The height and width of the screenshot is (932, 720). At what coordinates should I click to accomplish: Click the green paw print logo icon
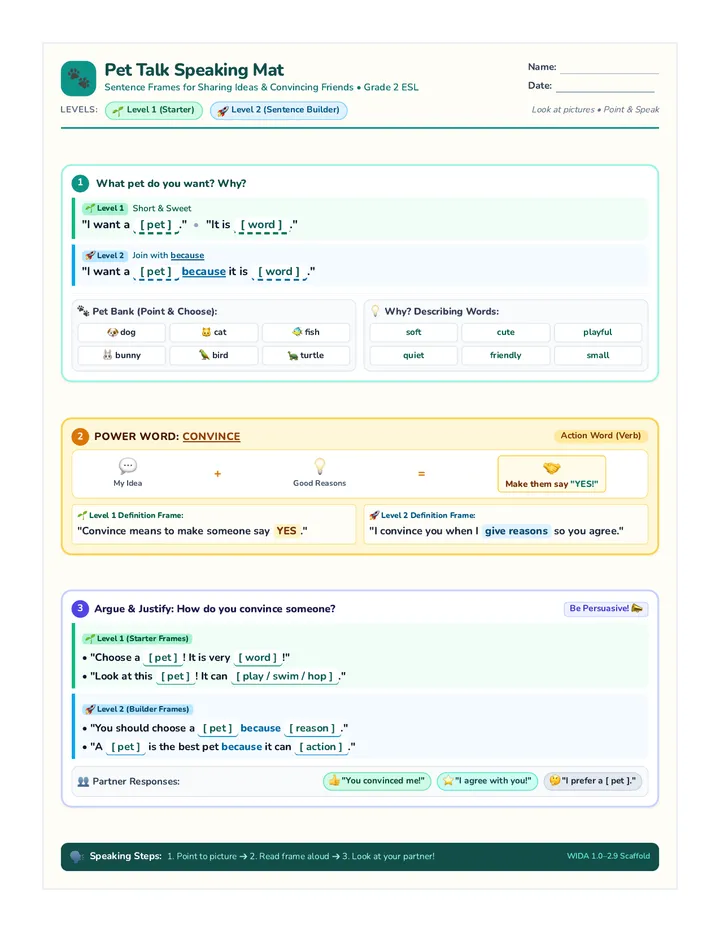pos(78,78)
